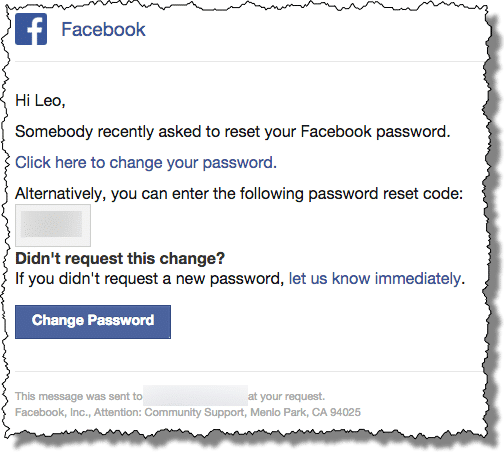Click the 'Hi Leo,' greeting text

click(40, 101)
